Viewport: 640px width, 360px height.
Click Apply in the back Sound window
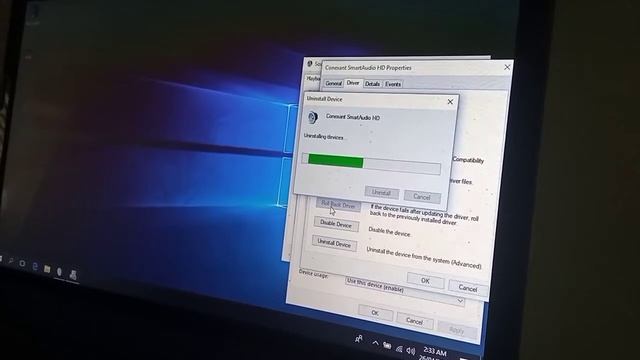pyautogui.click(x=456, y=330)
